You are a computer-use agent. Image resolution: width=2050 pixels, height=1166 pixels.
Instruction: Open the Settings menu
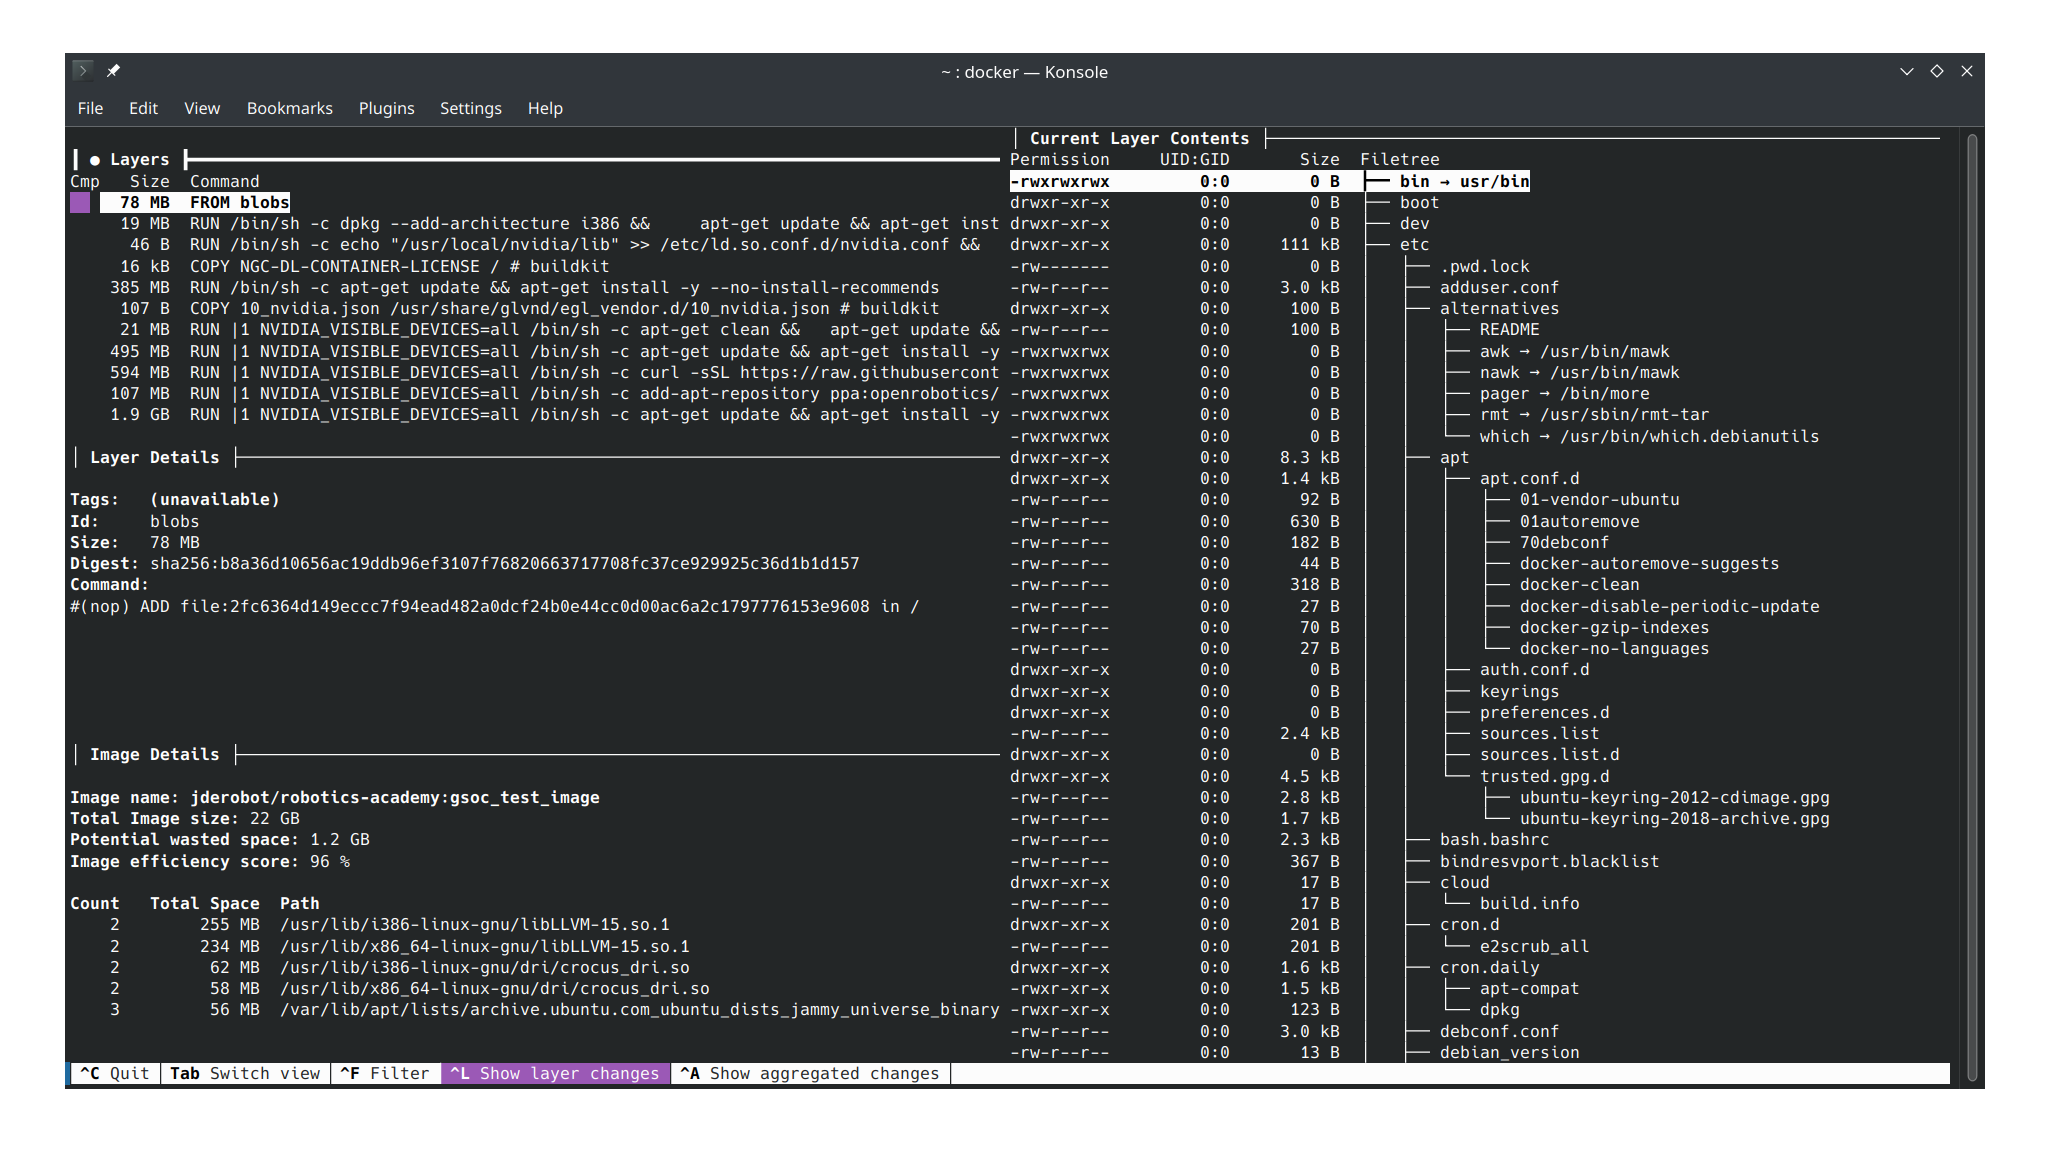[x=471, y=108]
